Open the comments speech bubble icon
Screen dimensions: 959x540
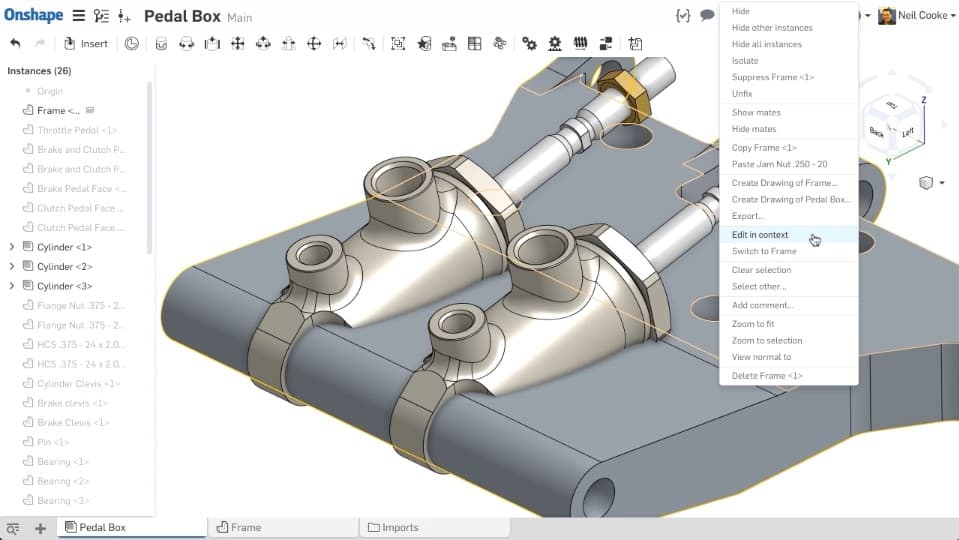[x=707, y=15]
